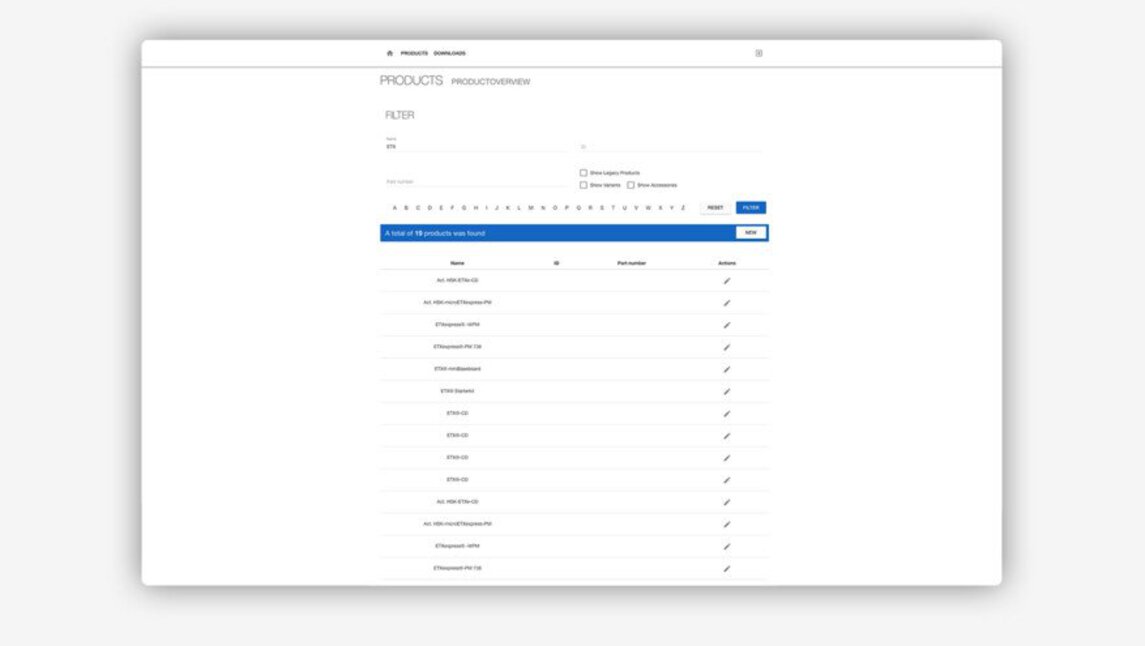Open the Products menu item
The height and width of the screenshot is (646, 1145).
click(414, 53)
